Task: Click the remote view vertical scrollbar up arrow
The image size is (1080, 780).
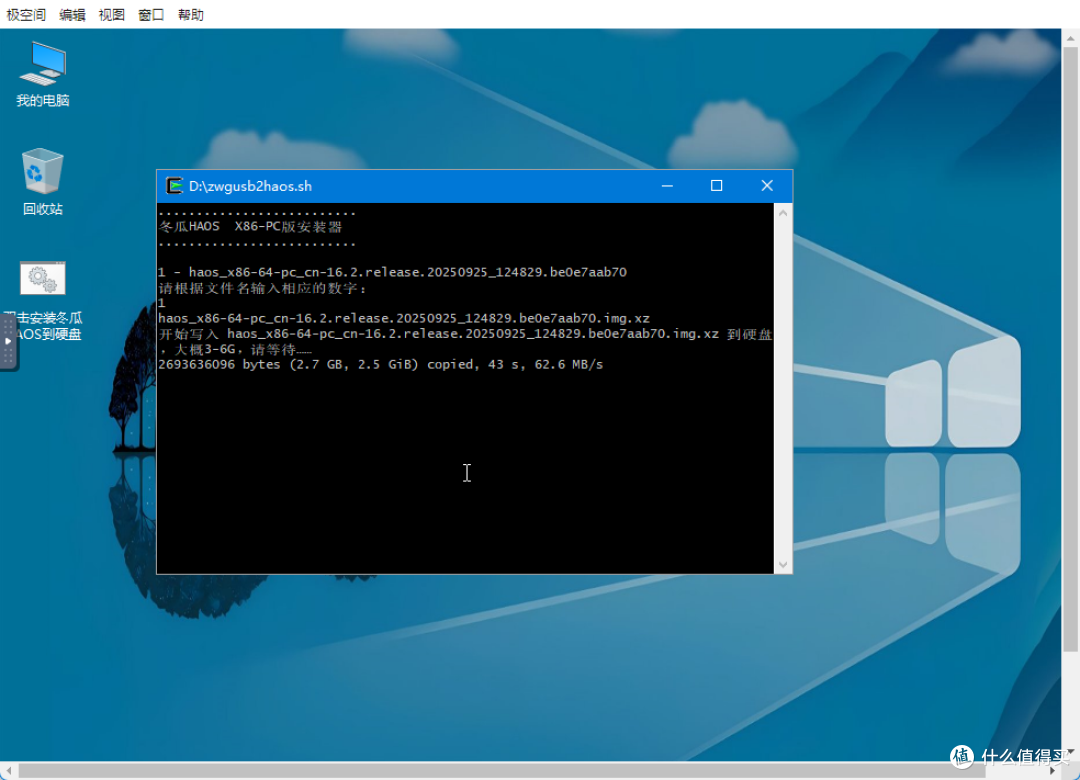Action: click(x=1070, y=38)
